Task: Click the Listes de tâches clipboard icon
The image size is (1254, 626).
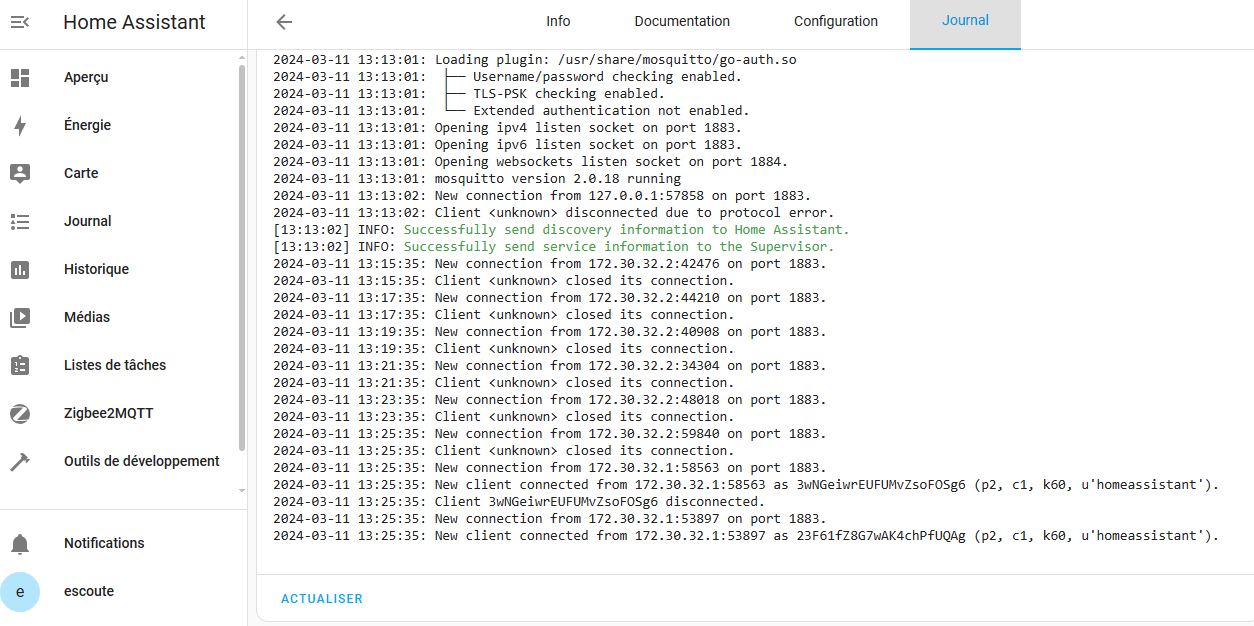Action: pyautogui.click(x=20, y=365)
